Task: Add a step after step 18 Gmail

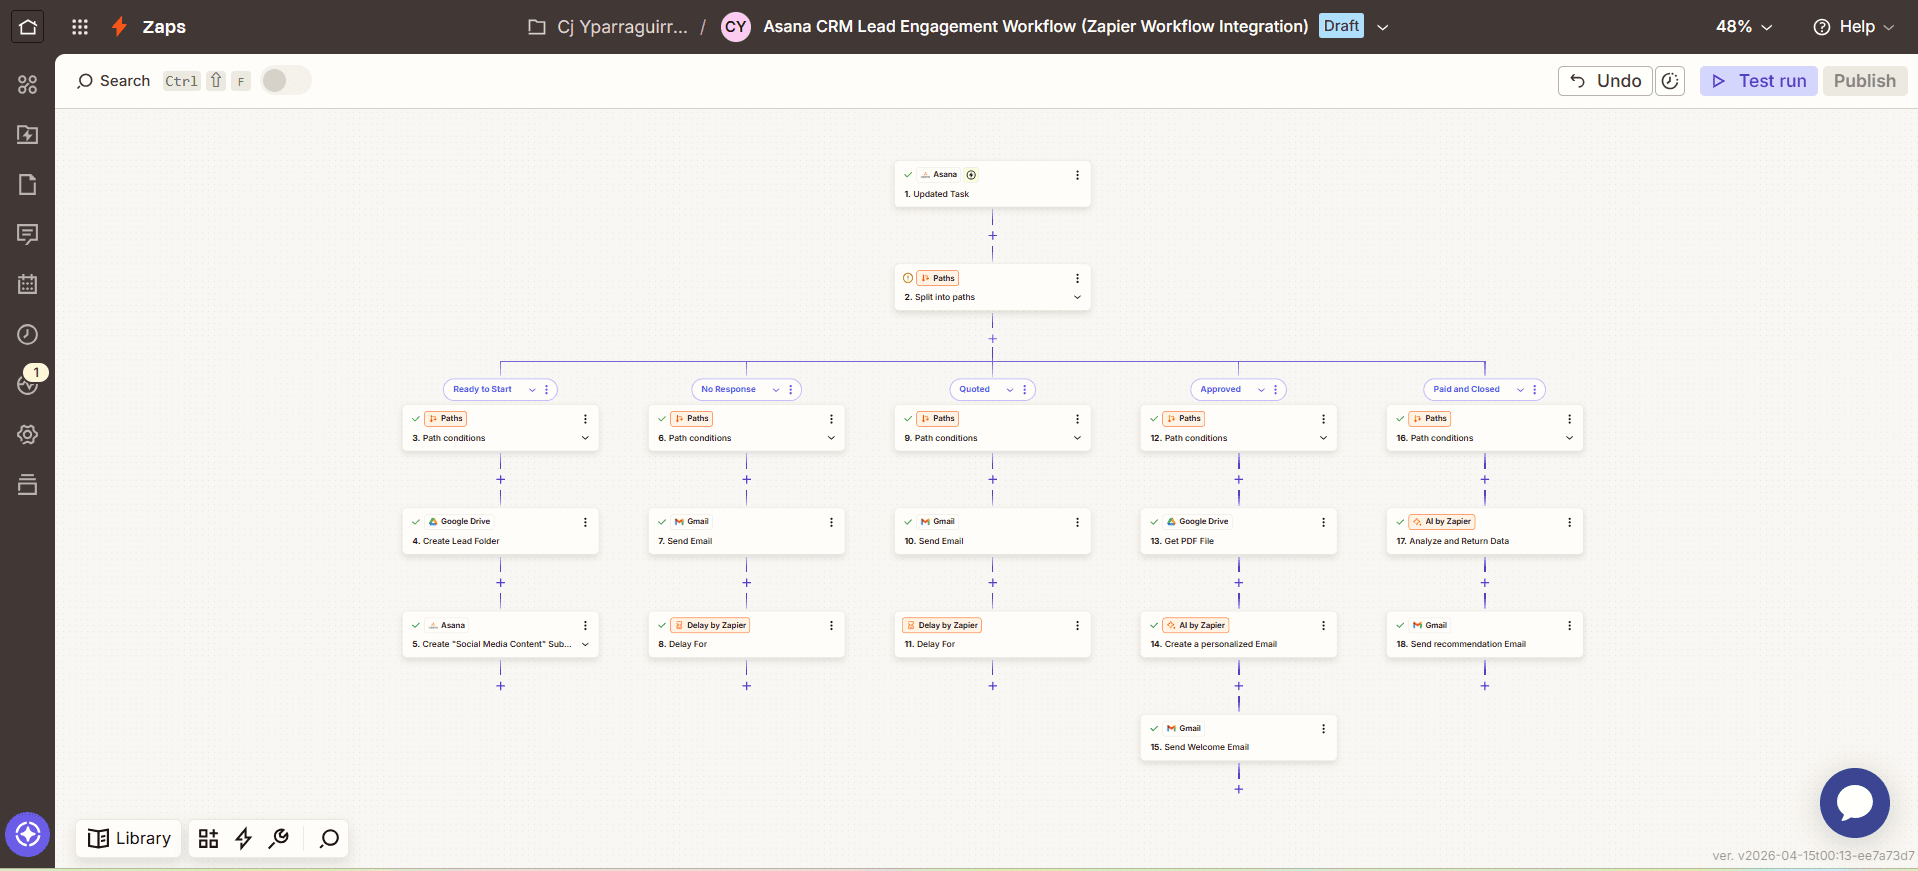Action: [x=1484, y=686]
